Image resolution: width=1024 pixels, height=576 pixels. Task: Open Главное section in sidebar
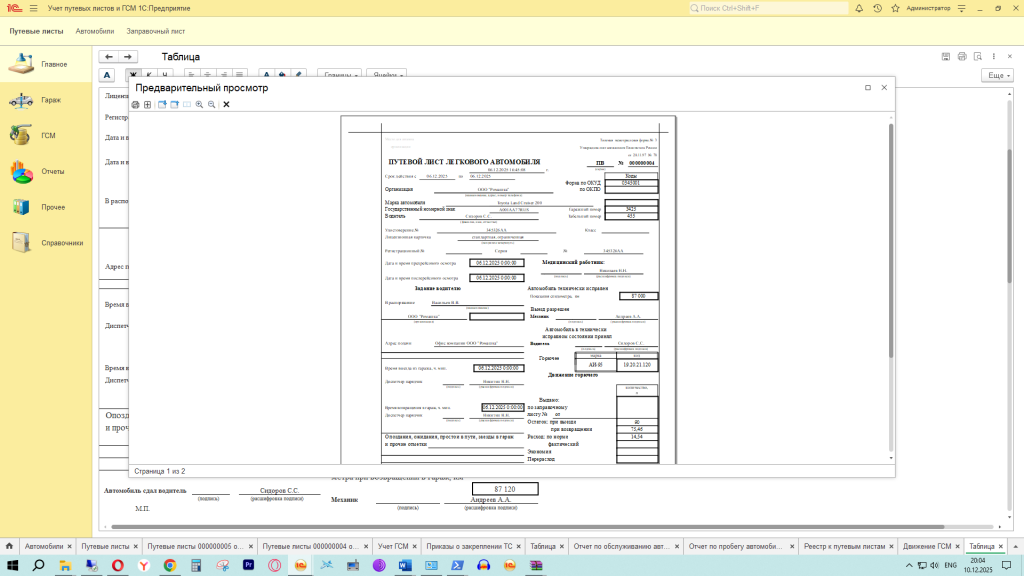click(46, 64)
